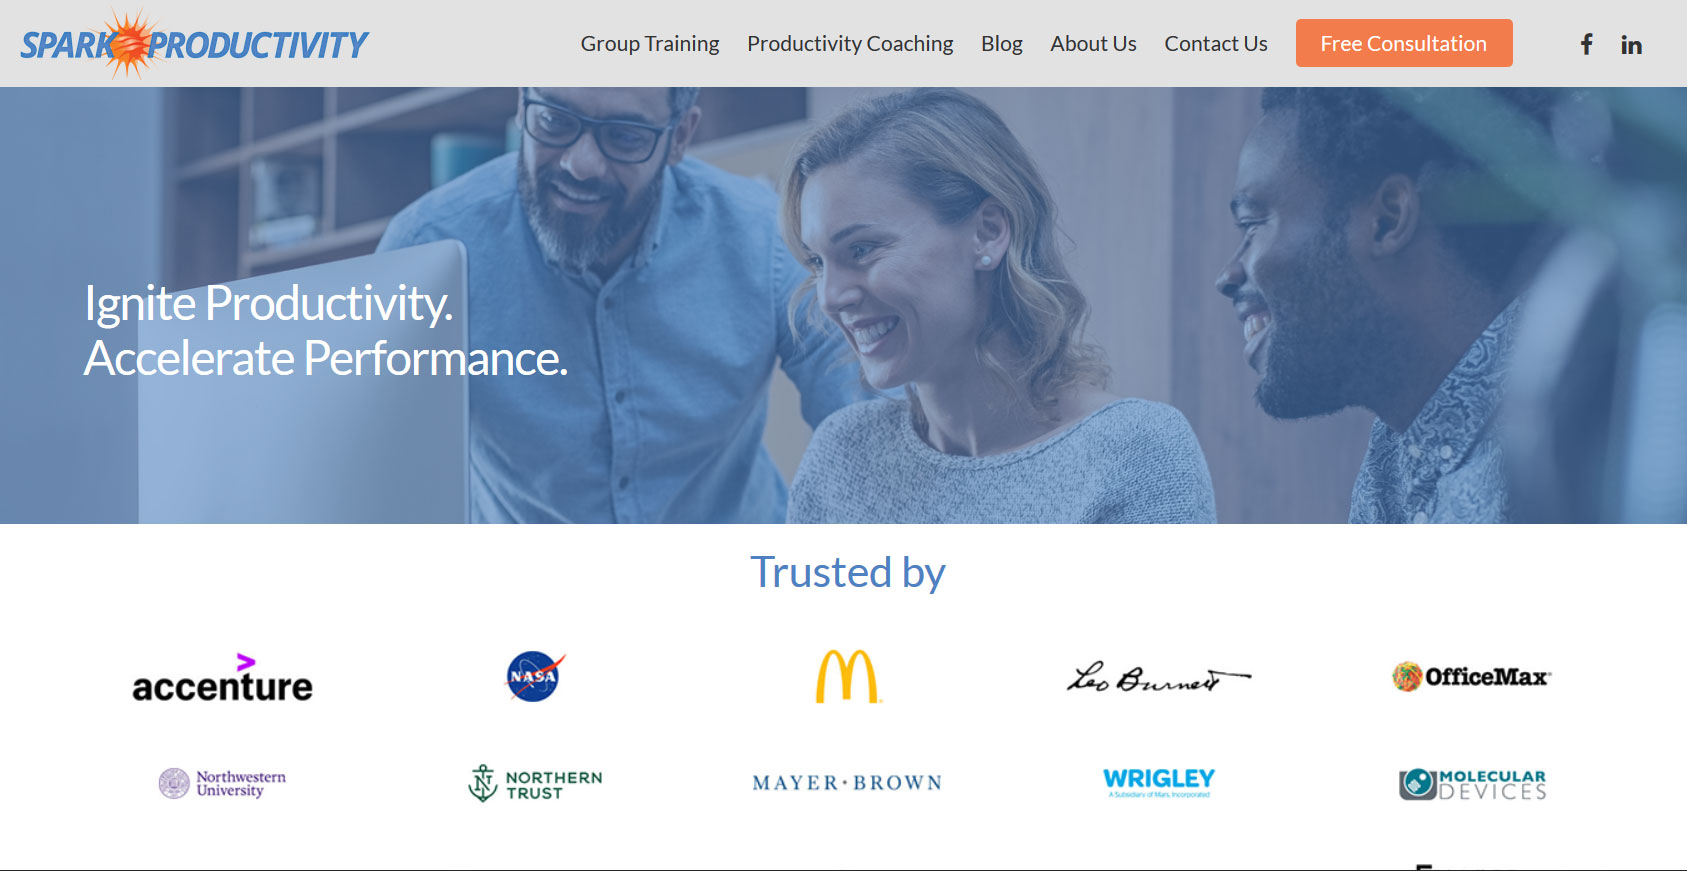Click the Mayer Brown logo
This screenshot has width=1687, height=871.
[847, 783]
